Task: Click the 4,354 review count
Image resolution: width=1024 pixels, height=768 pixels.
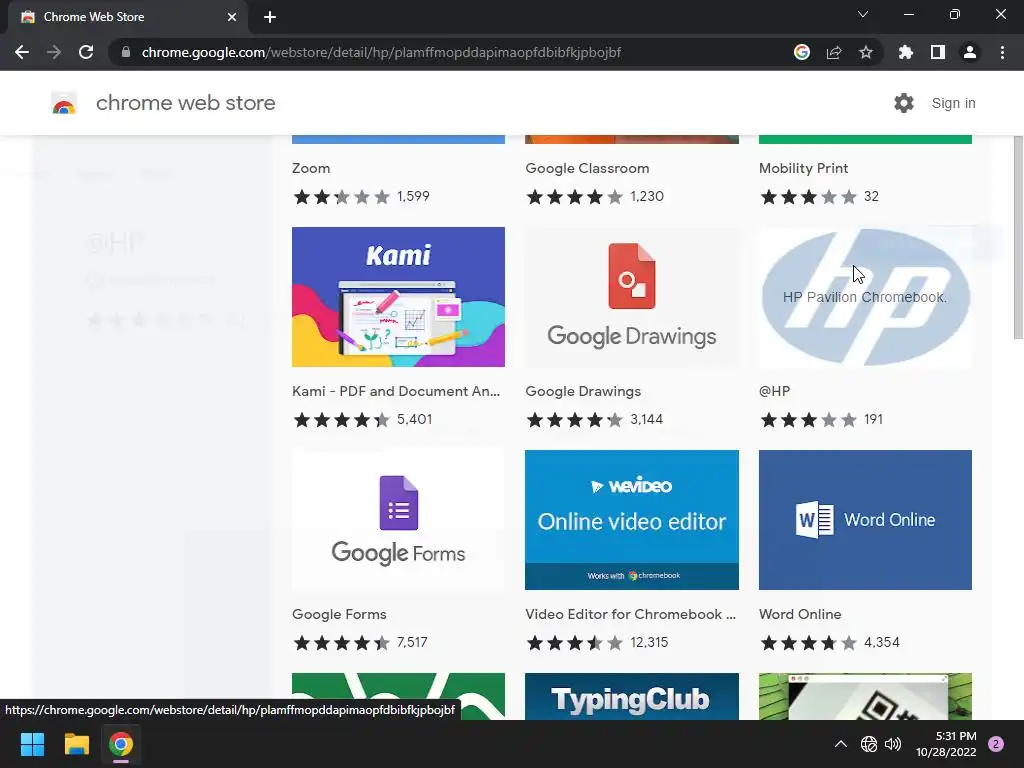Action: click(882, 643)
